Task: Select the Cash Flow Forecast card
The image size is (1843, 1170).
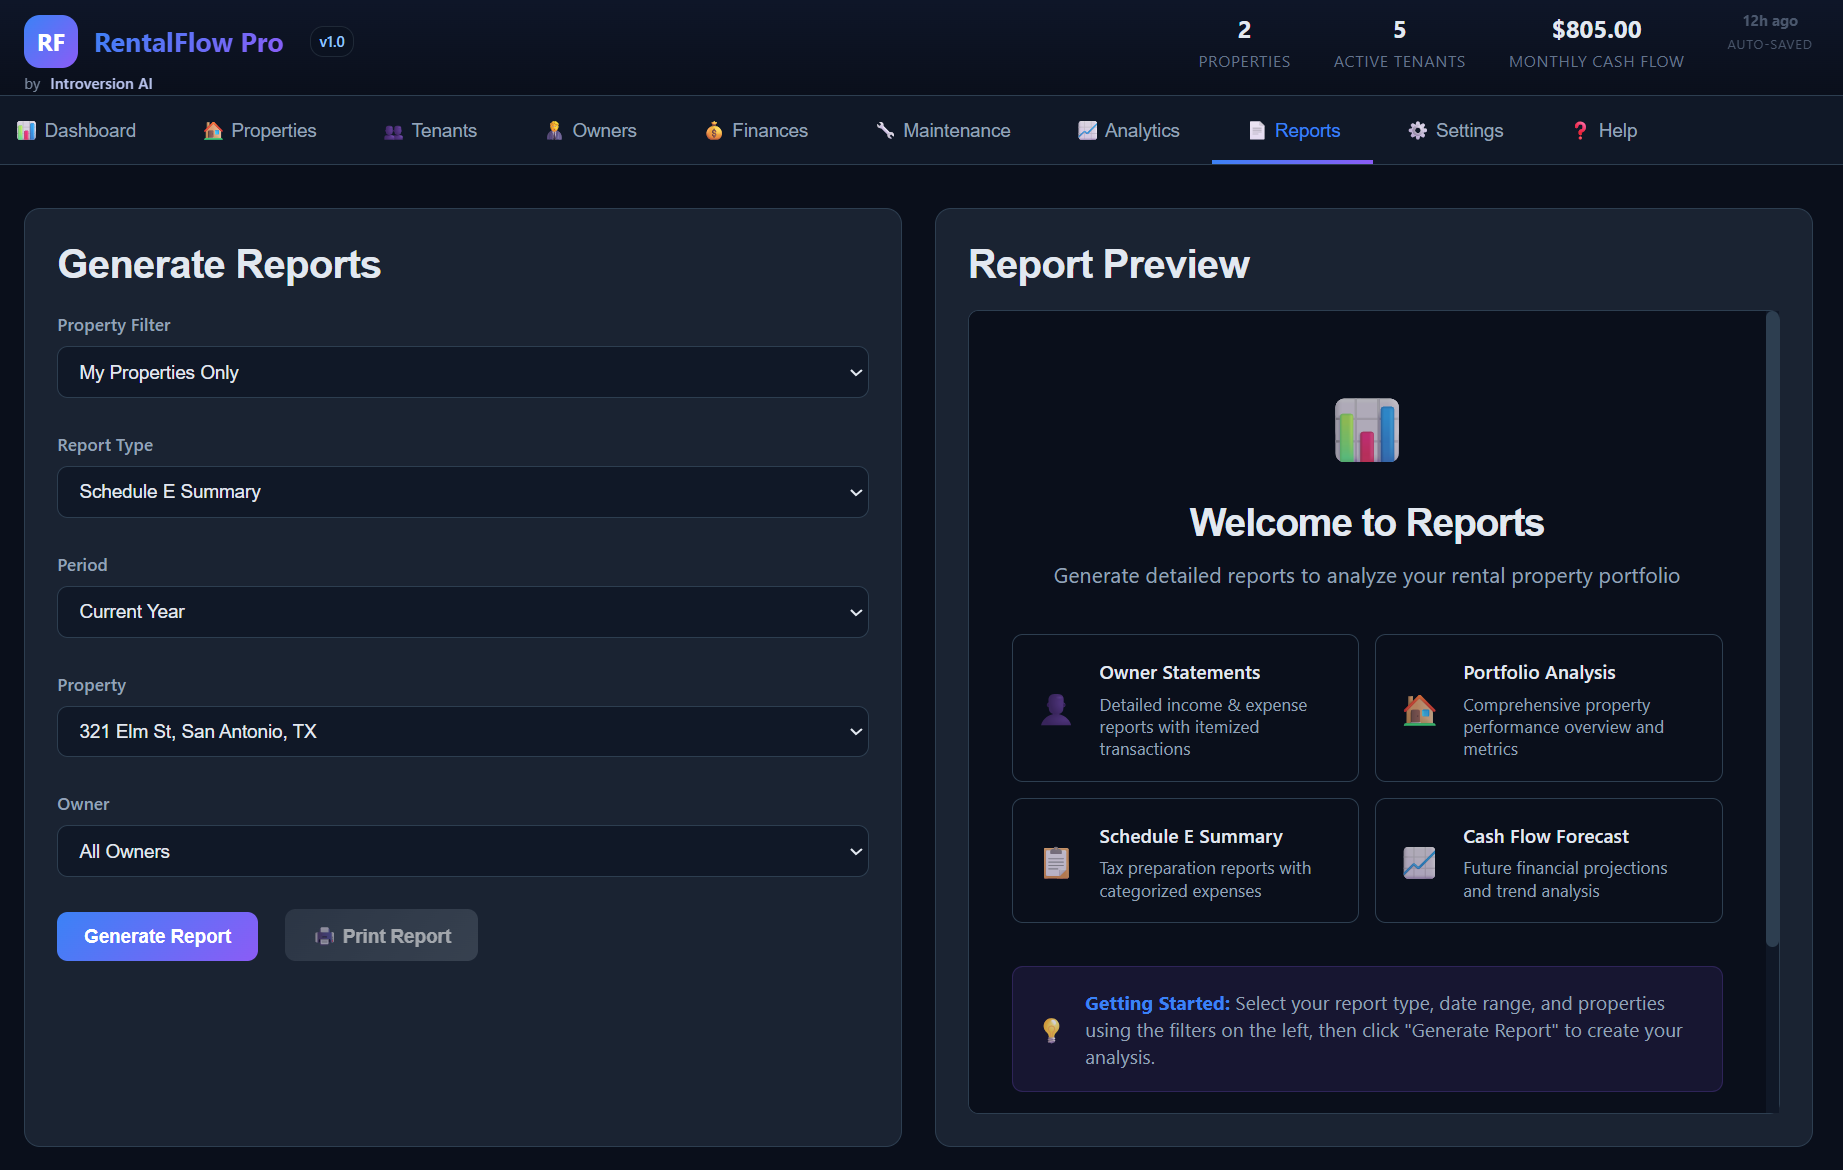Action: click(x=1548, y=861)
